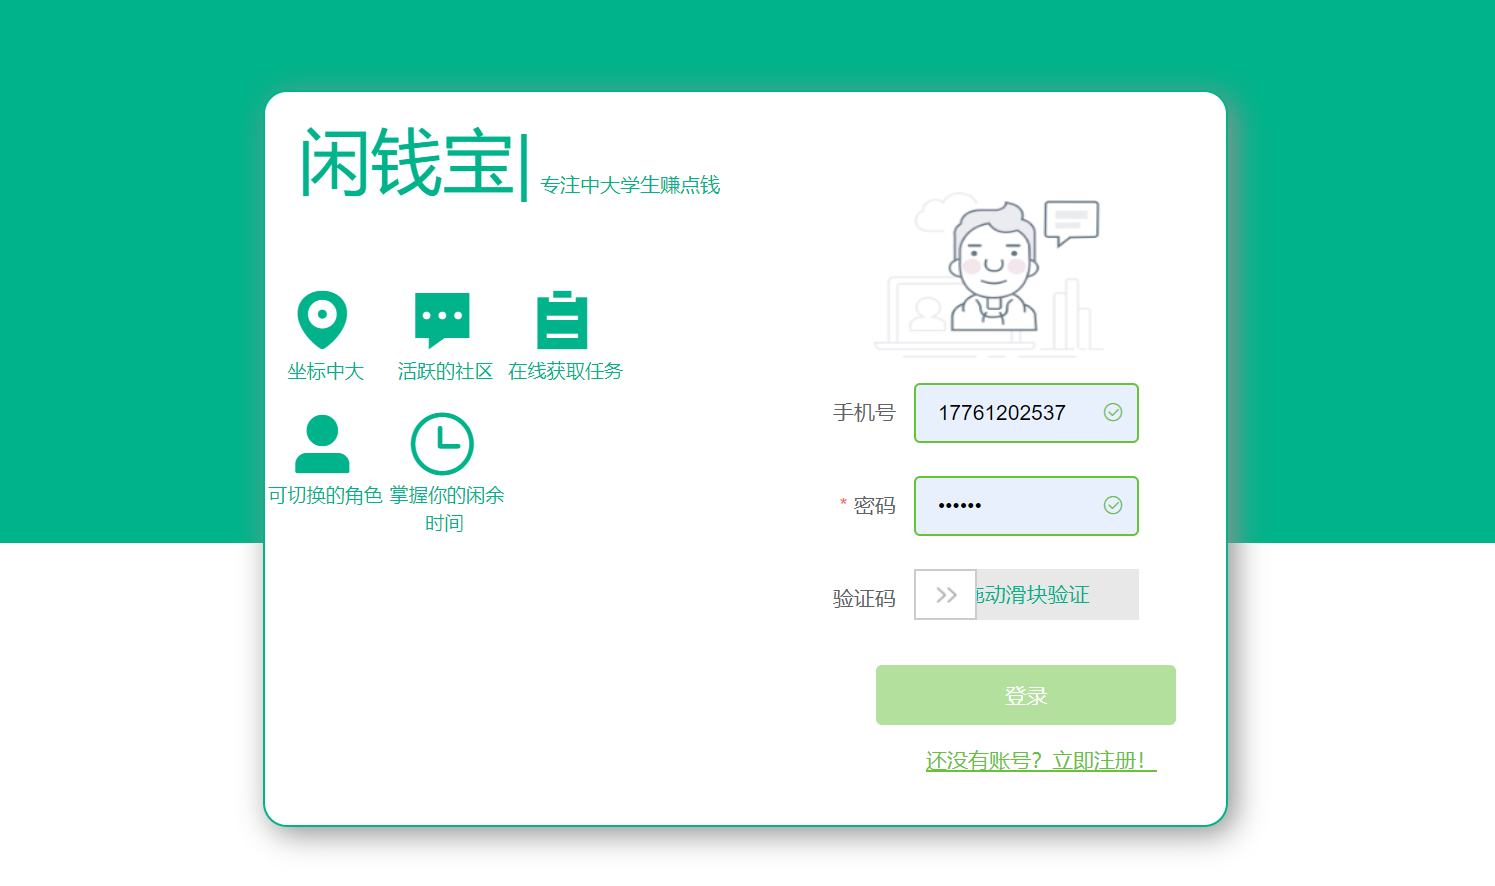Click the clipboard task icon
Image resolution: width=1495 pixels, height=886 pixels.
pyautogui.click(x=562, y=320)
